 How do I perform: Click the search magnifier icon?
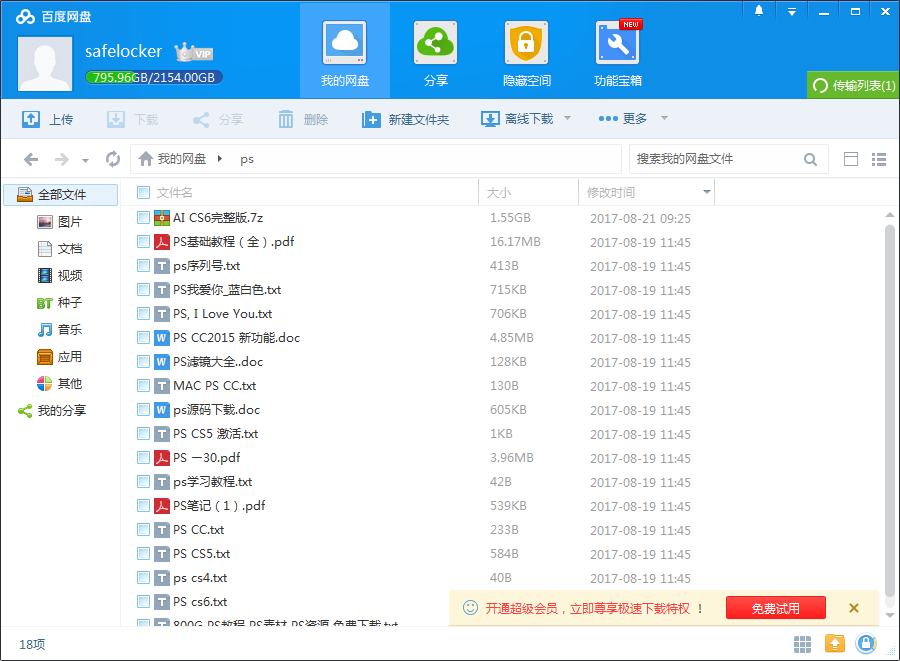pos(810,159)
